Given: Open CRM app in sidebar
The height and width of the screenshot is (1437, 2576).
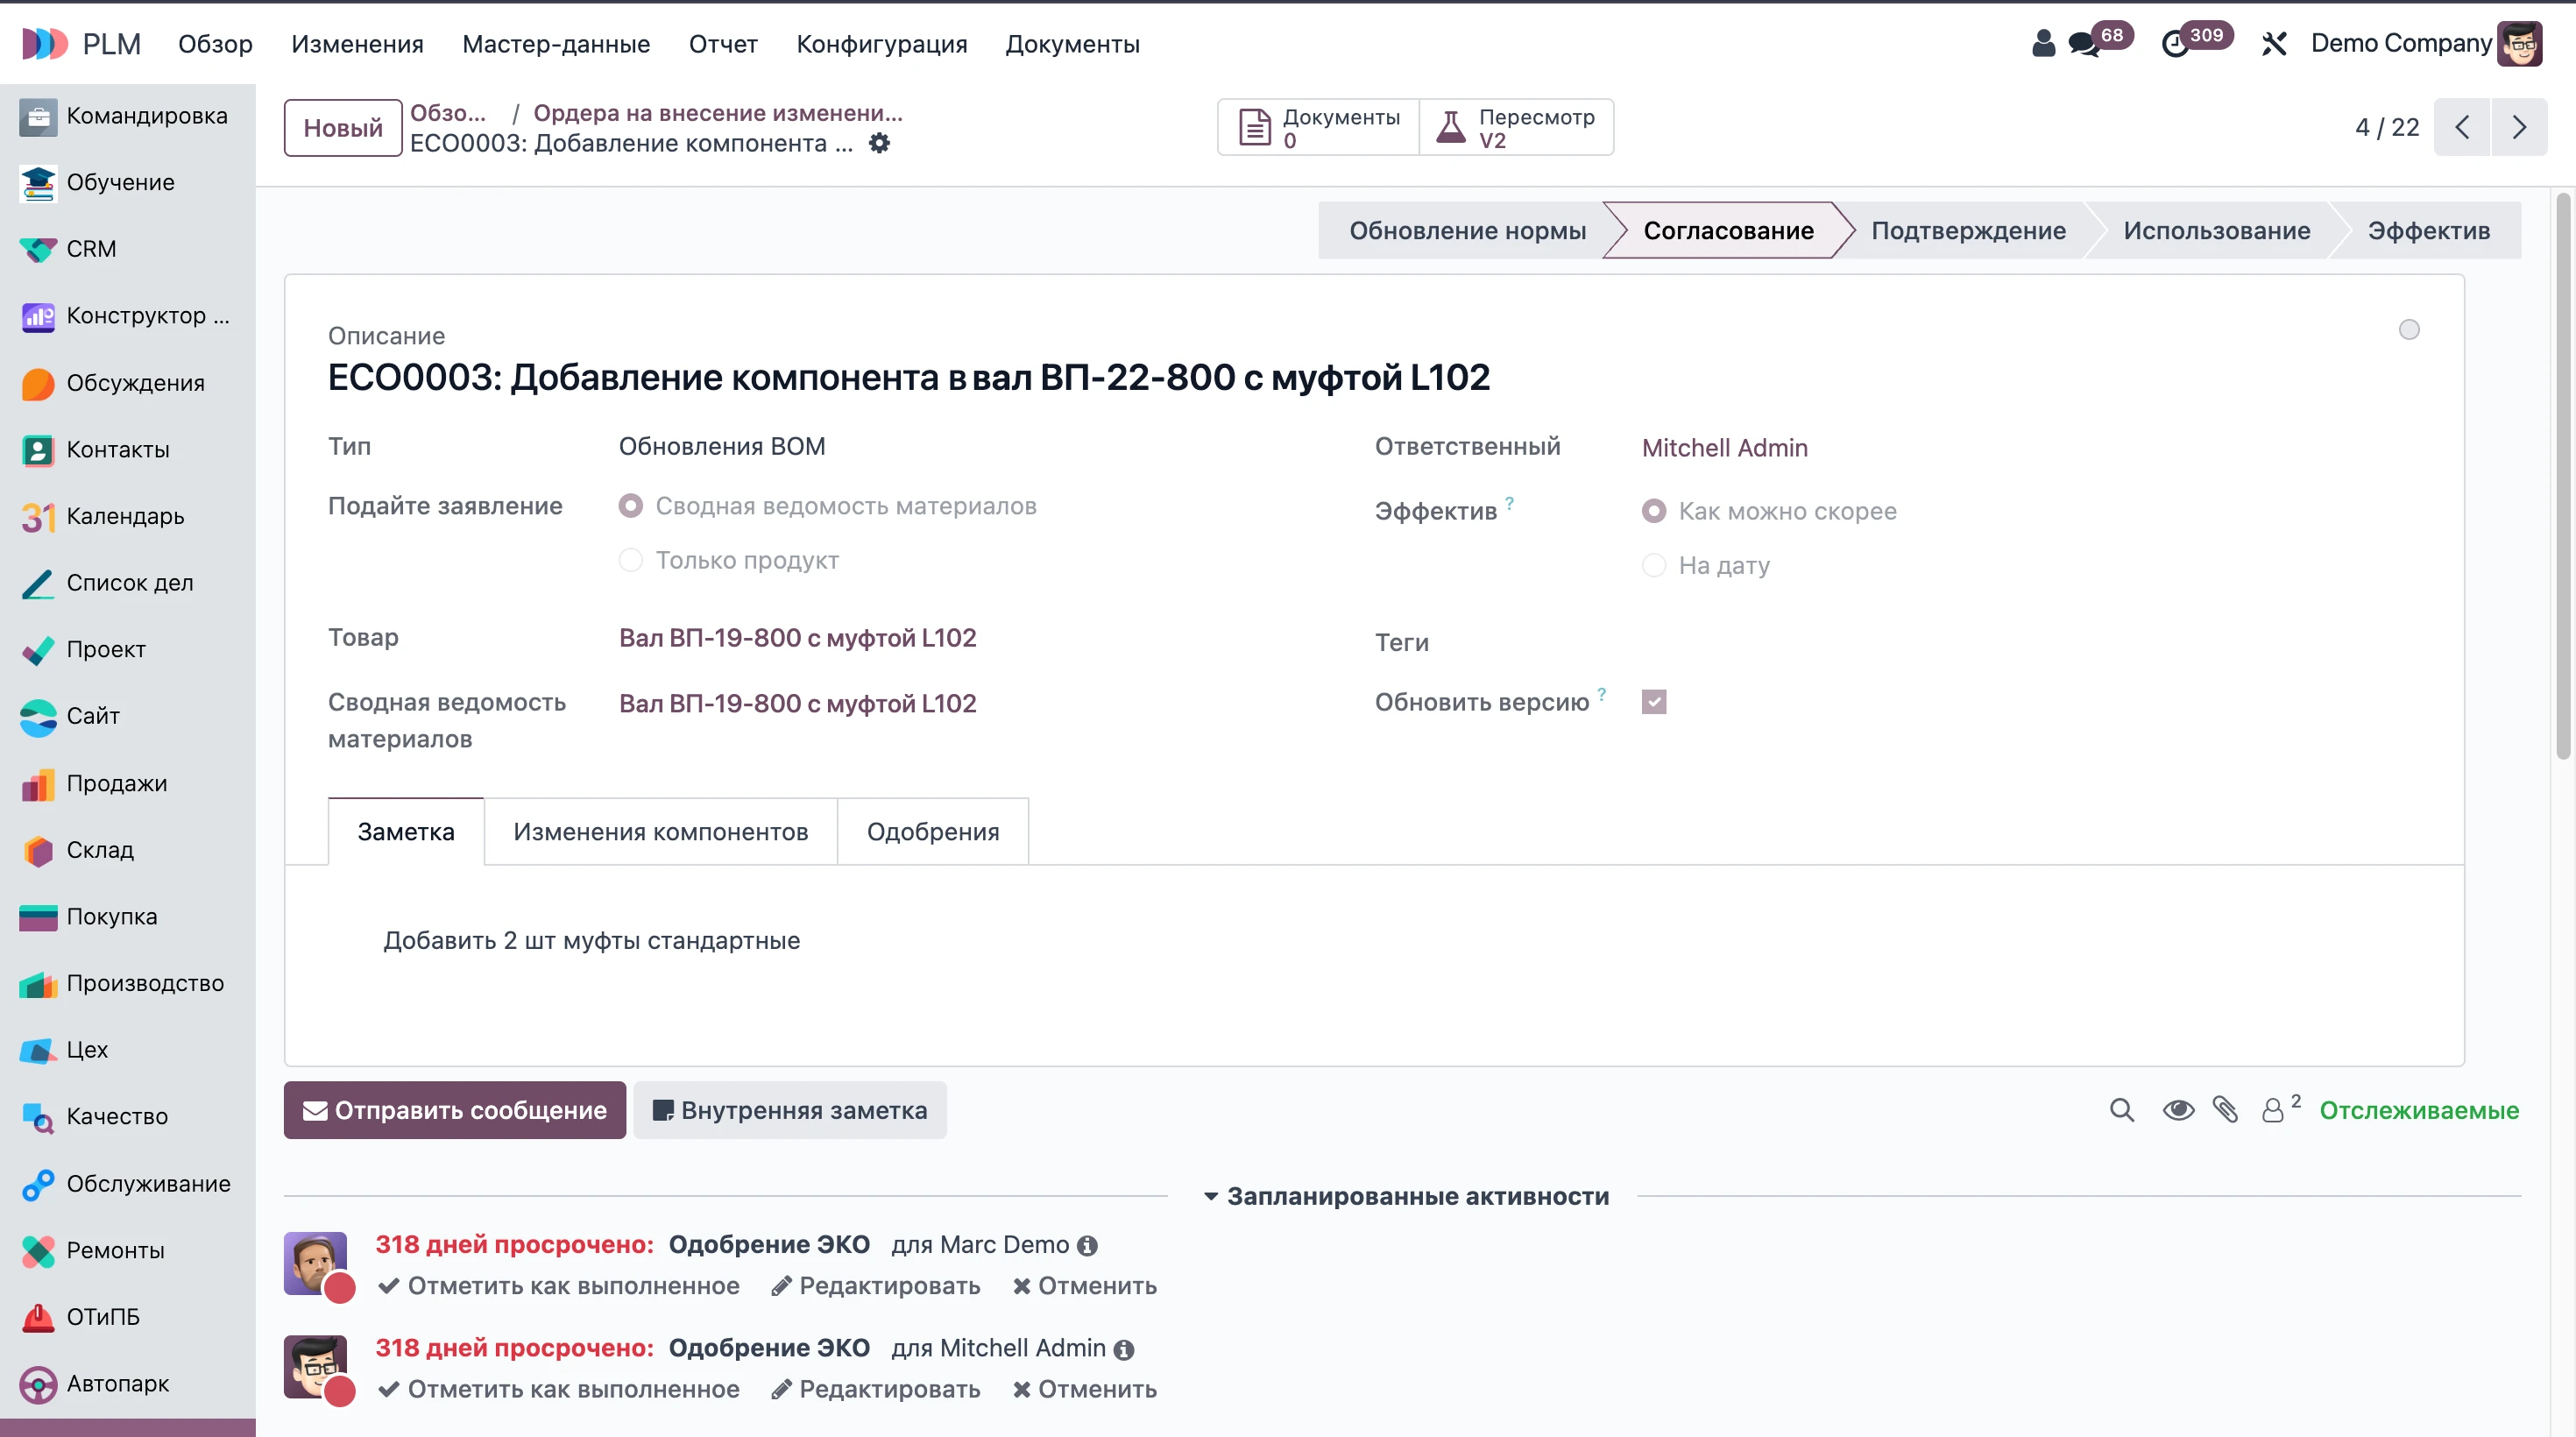Looking at the screenshot, I should (x=127, y=249).
